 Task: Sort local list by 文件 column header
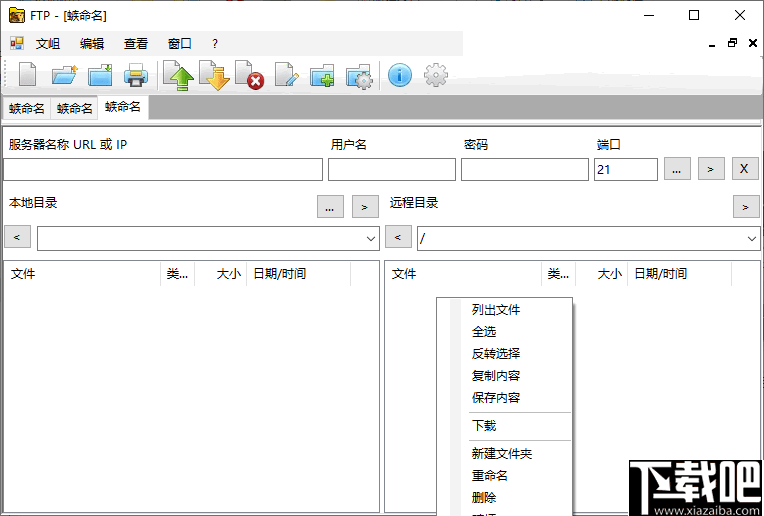83,274
